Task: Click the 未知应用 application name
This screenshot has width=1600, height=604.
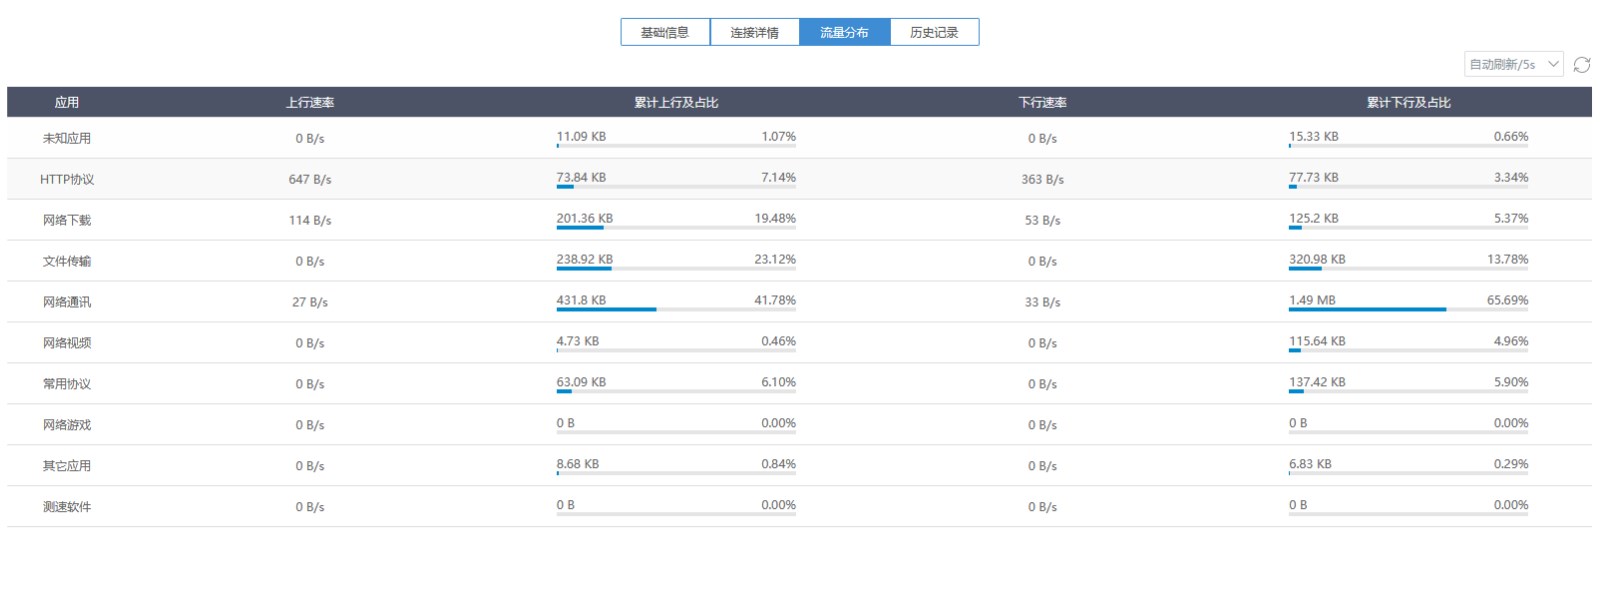Action: 67,139
